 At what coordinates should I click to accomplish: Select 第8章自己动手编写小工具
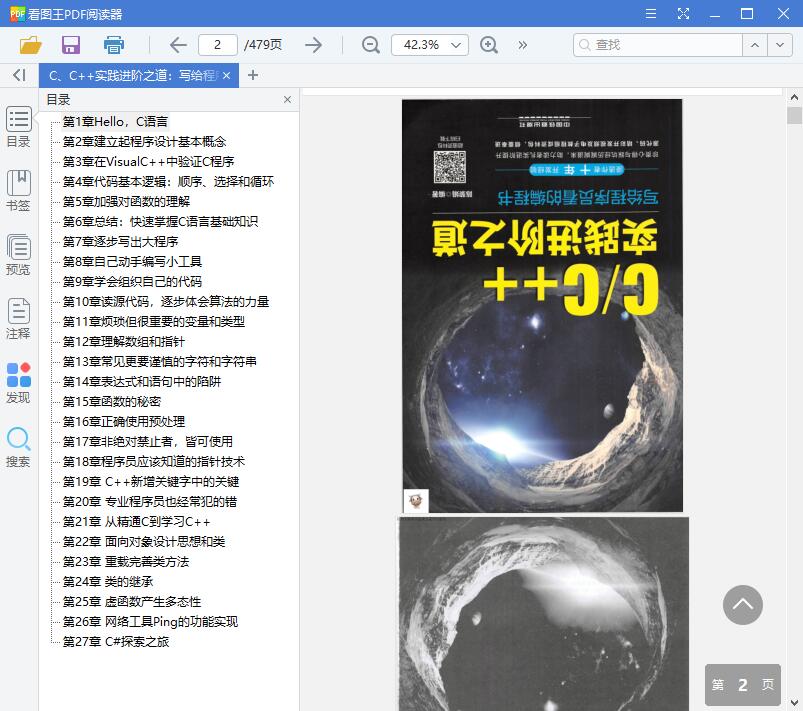132,261
